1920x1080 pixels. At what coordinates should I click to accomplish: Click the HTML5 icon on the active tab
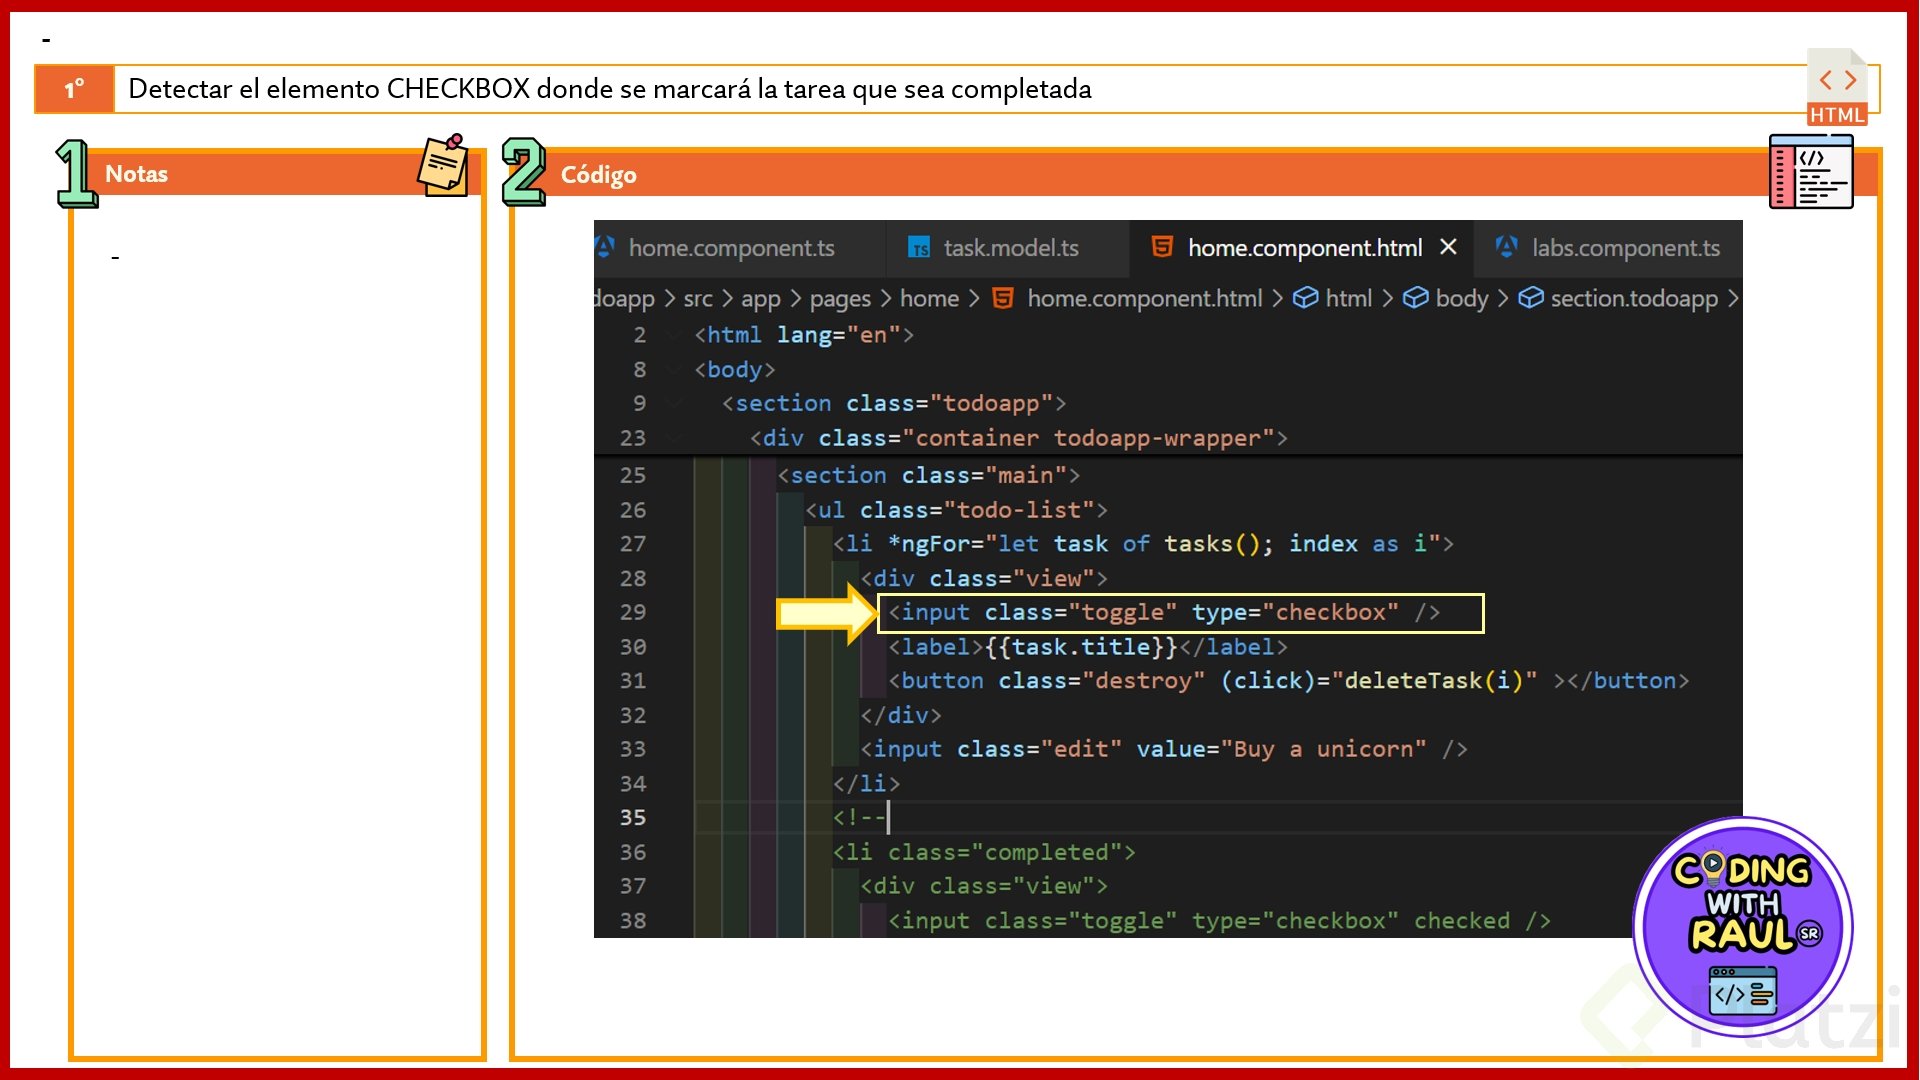pyautogui.click(x=1162, y=247)
